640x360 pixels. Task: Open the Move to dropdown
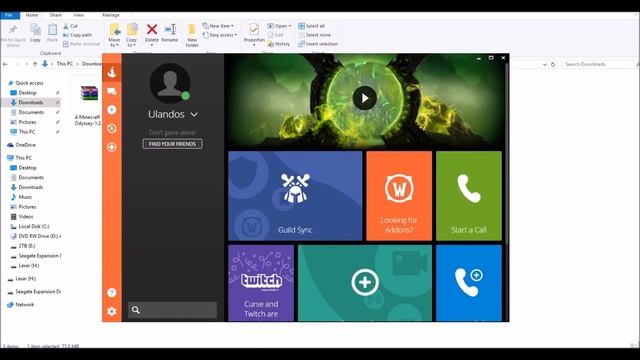click(114, 35)
